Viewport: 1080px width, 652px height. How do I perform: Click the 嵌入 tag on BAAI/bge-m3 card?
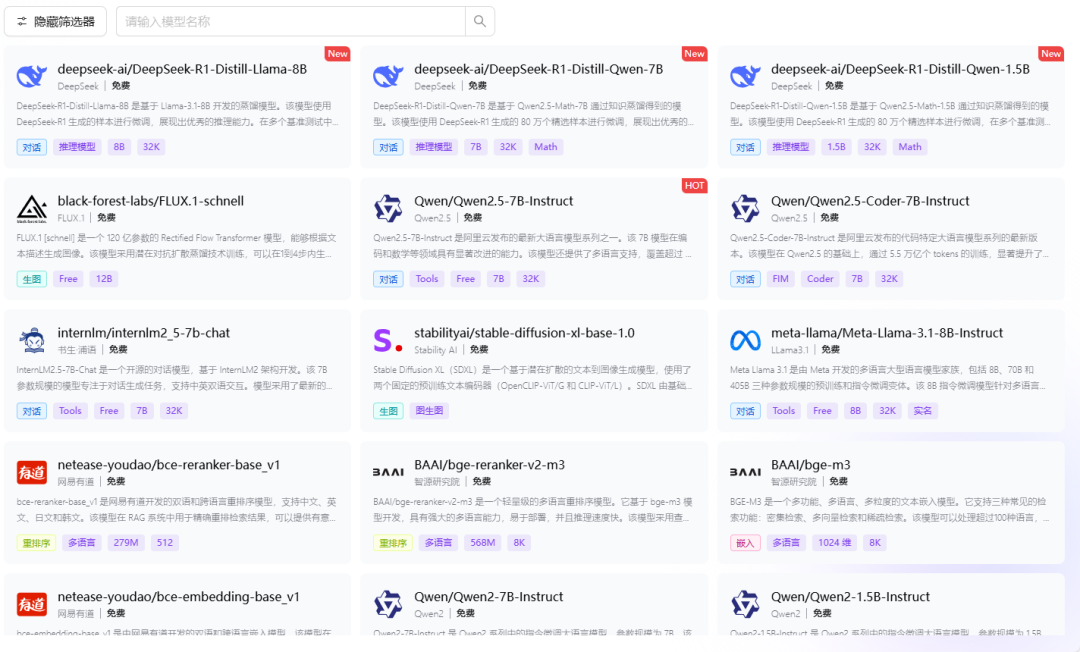pyautogui.click(x=745, y=543)
